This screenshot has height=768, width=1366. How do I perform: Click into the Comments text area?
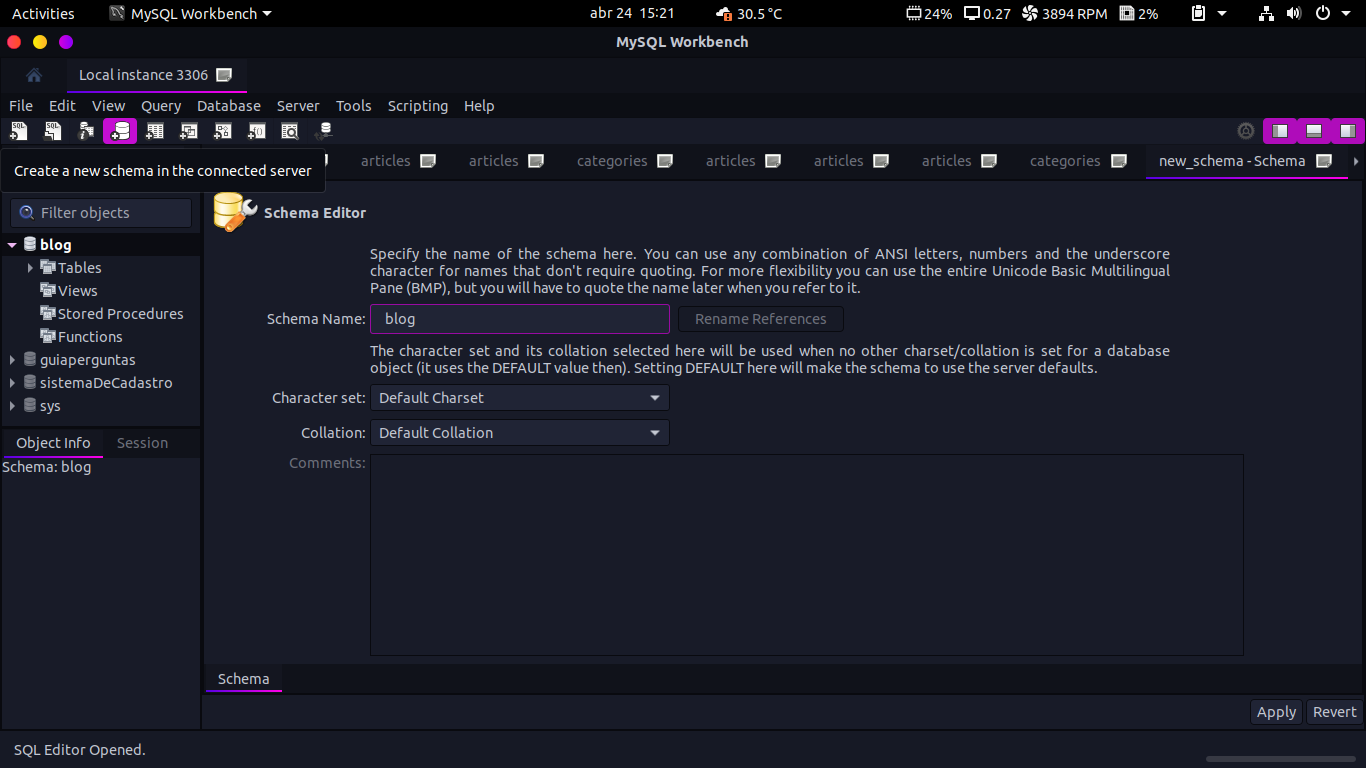[x=806, y=555]
